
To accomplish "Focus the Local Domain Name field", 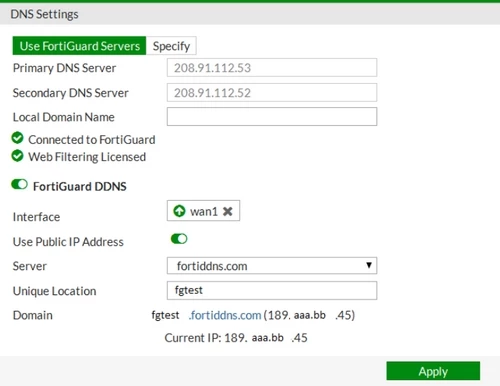I will [272, 117].
